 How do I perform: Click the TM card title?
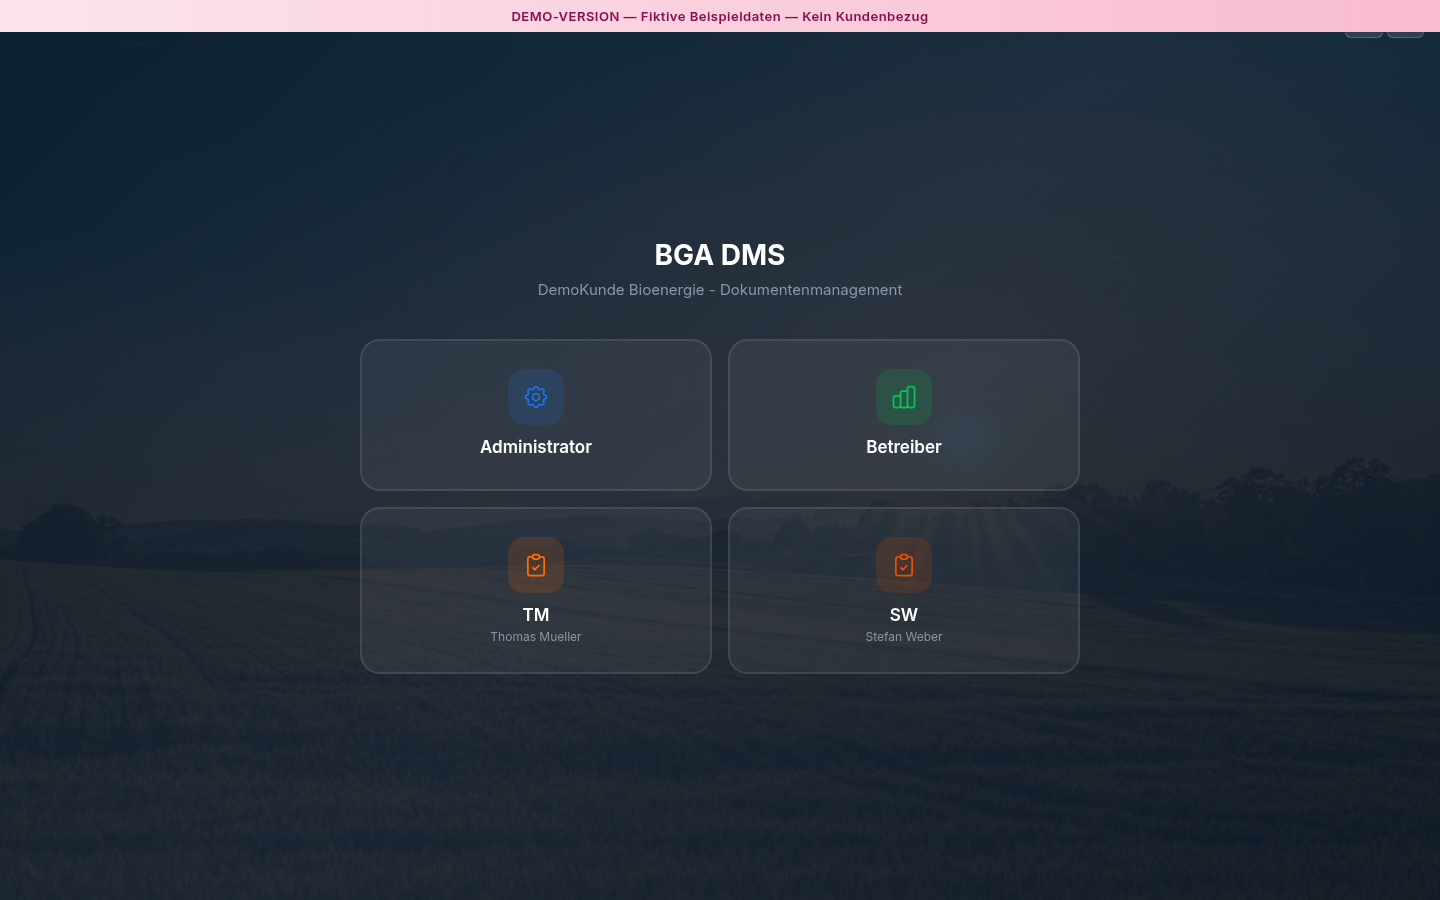(x=536, y=615)
